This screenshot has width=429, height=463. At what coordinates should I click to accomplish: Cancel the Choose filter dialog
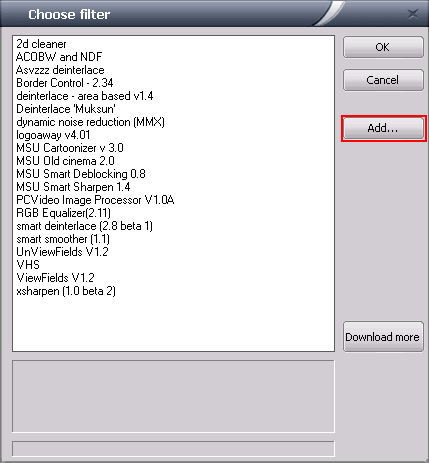click(383, 80)
